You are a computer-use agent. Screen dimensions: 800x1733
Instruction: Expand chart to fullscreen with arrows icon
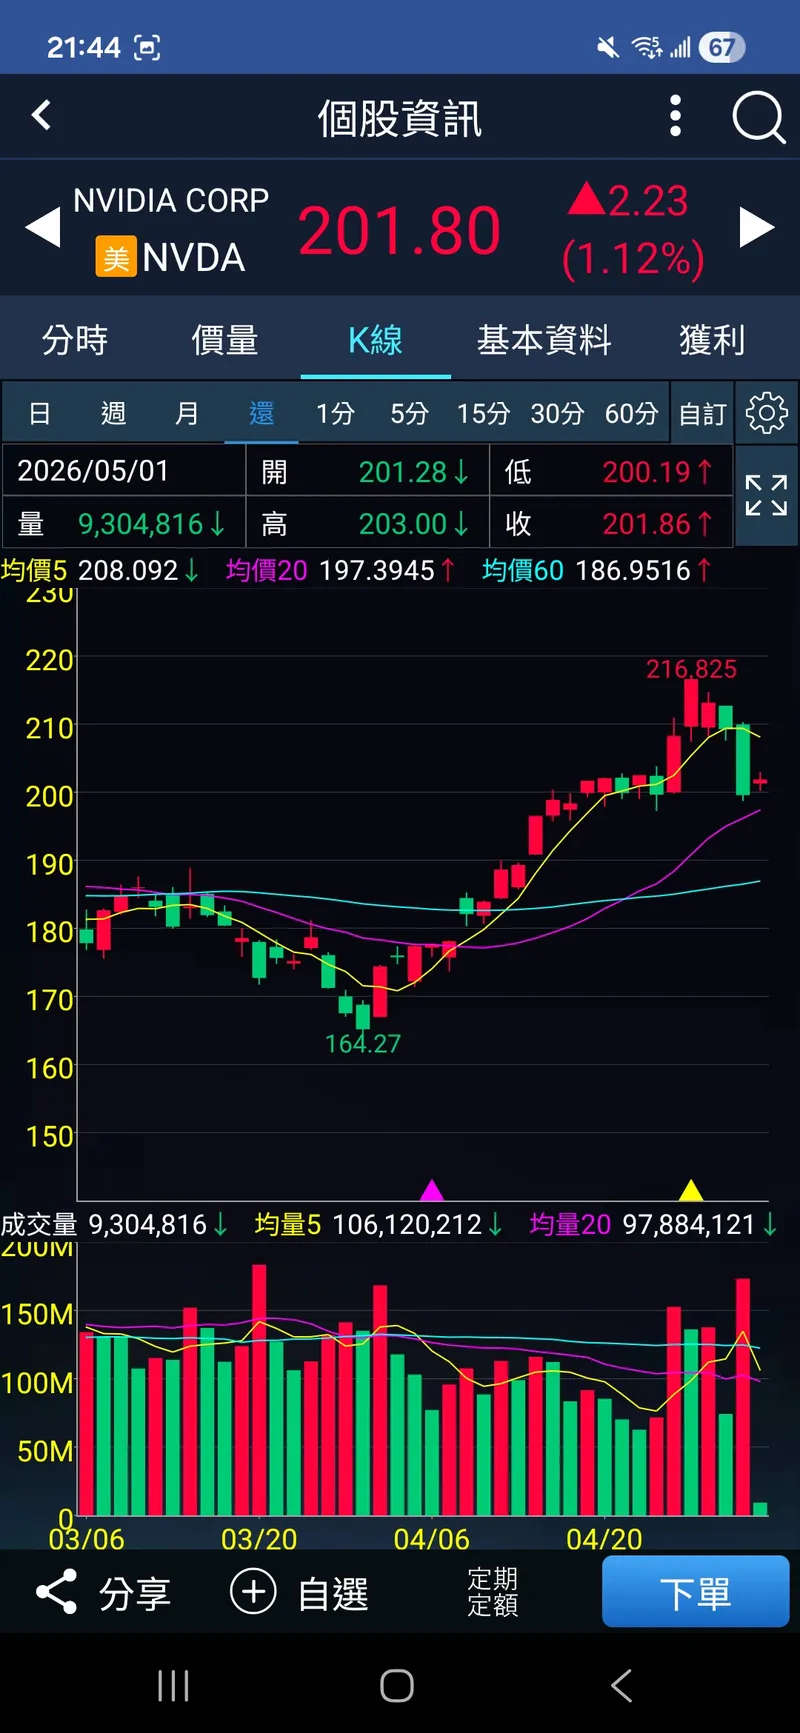coord(767,495)
